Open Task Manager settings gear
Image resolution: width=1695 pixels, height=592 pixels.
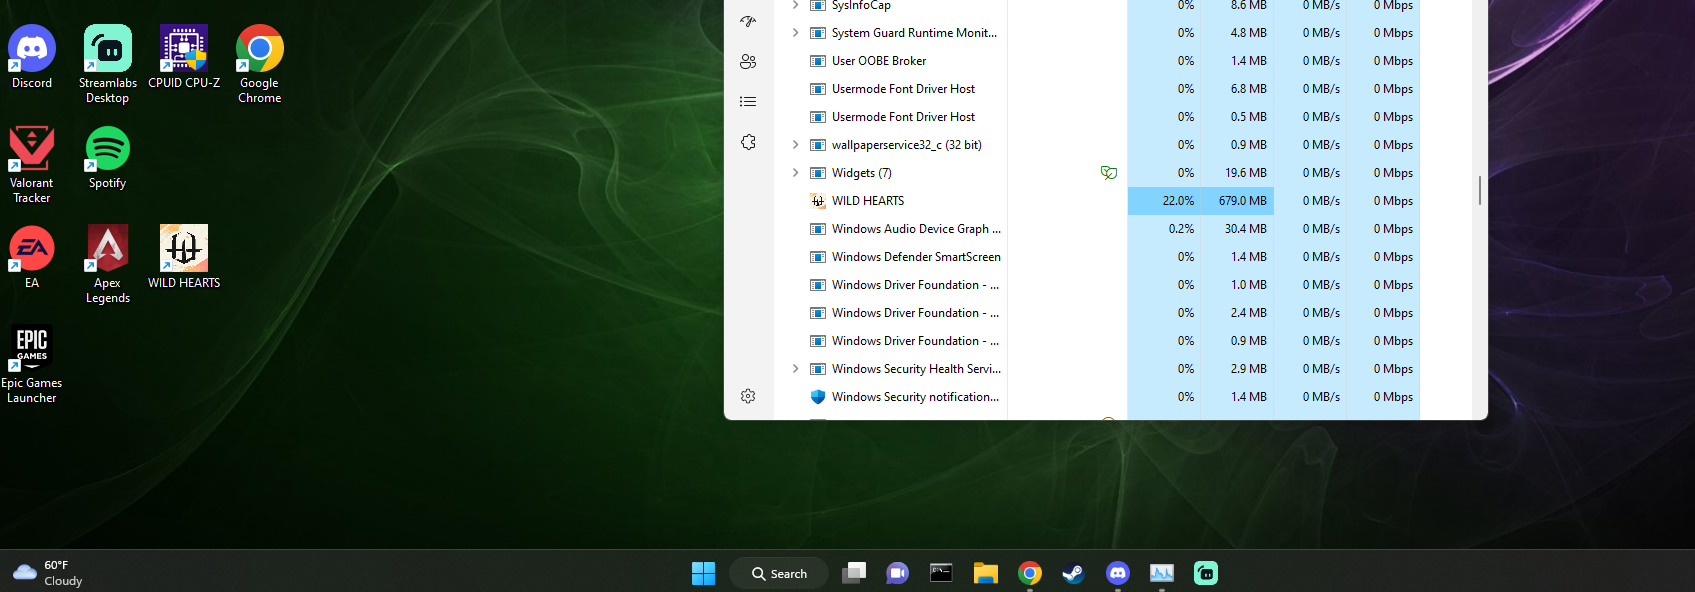[x=748, y=396]
